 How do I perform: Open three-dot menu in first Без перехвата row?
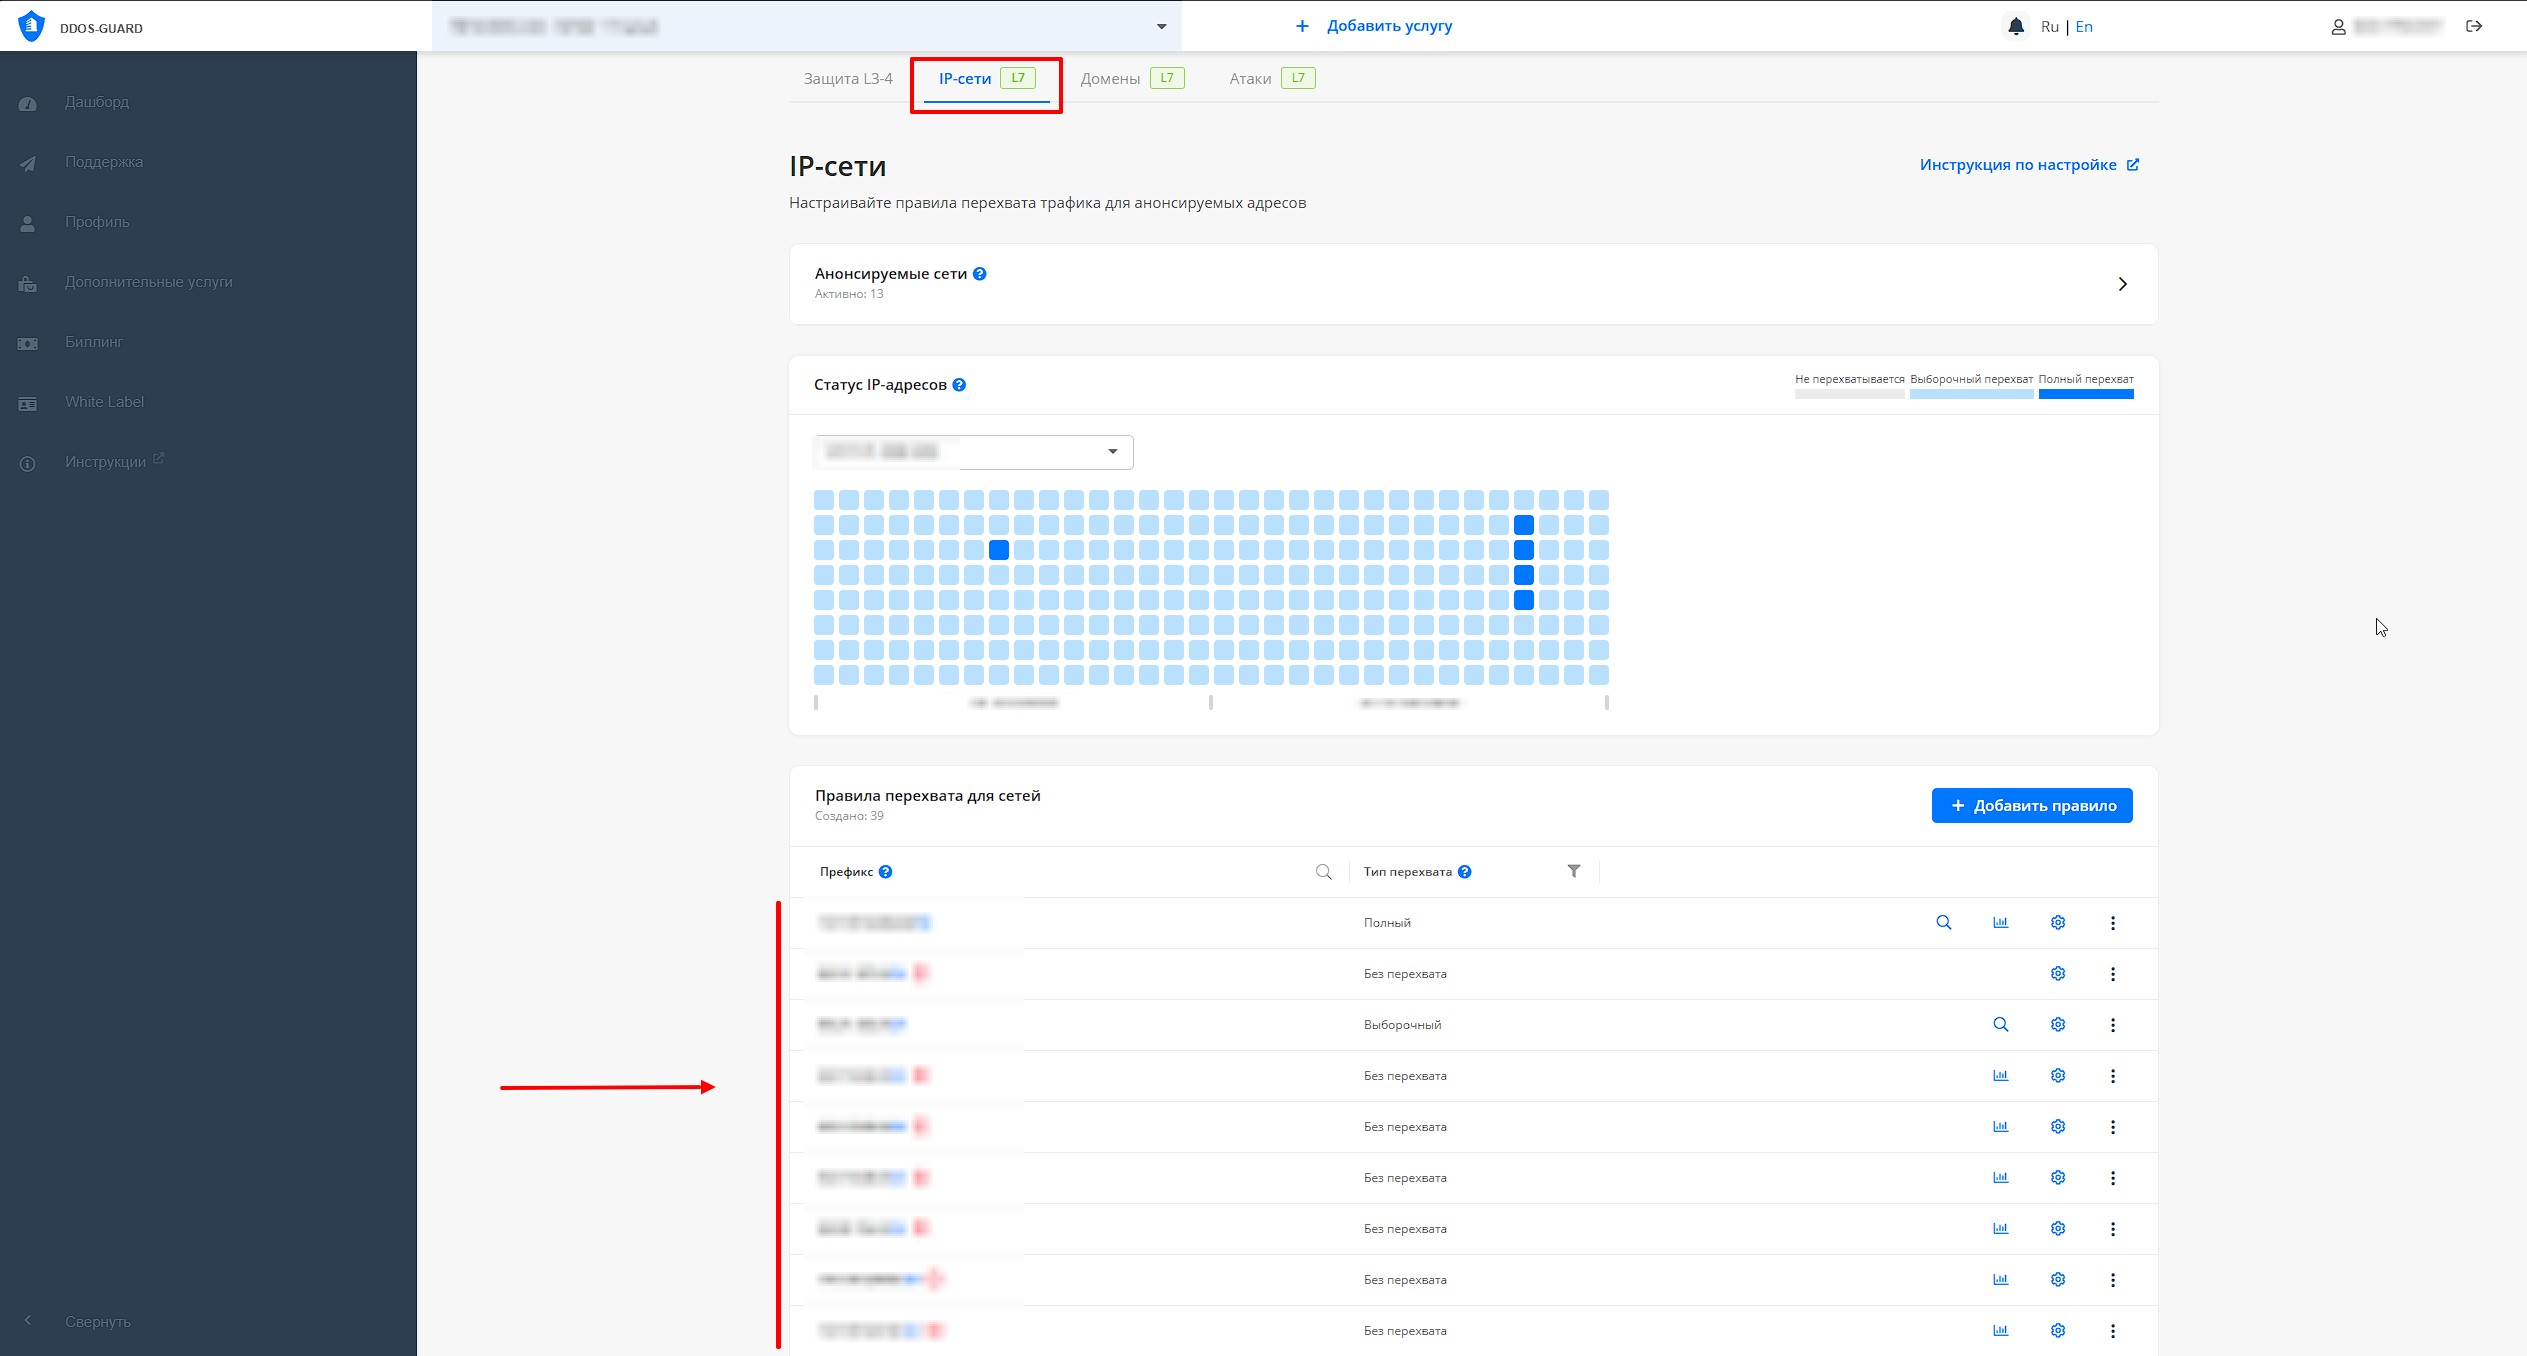pos(2113,974)
